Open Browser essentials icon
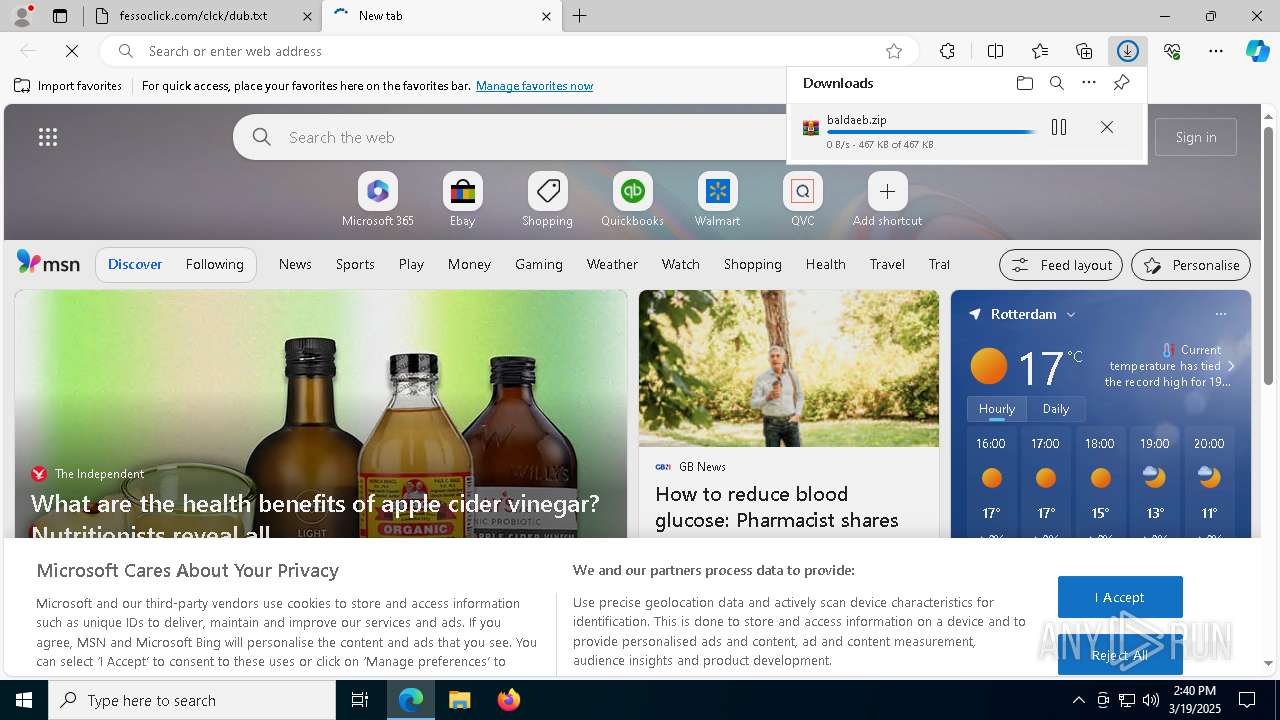Image resolution: width=1280 pixels, height=720 pixels. click(x=1172, y=51)
